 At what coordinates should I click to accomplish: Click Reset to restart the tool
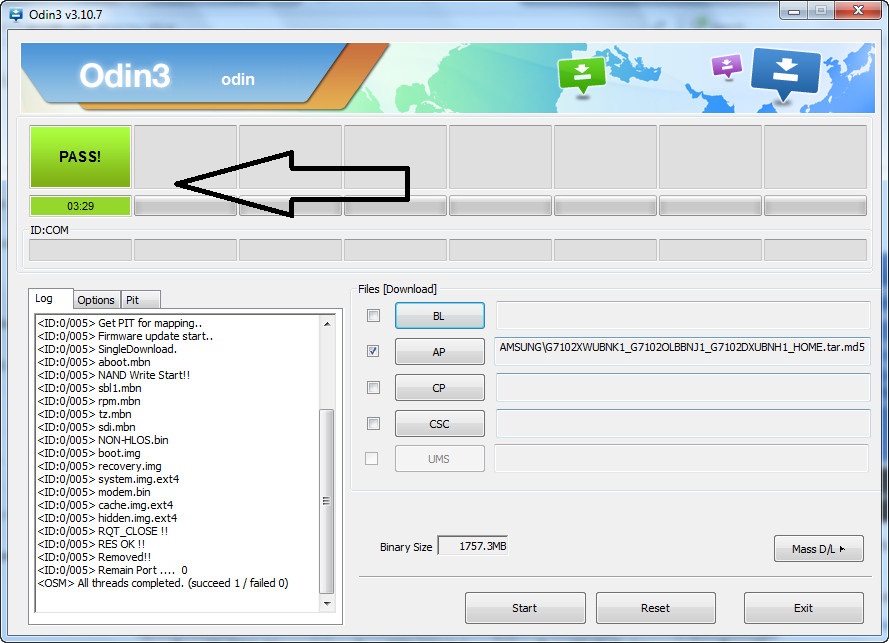coord(655,608)
